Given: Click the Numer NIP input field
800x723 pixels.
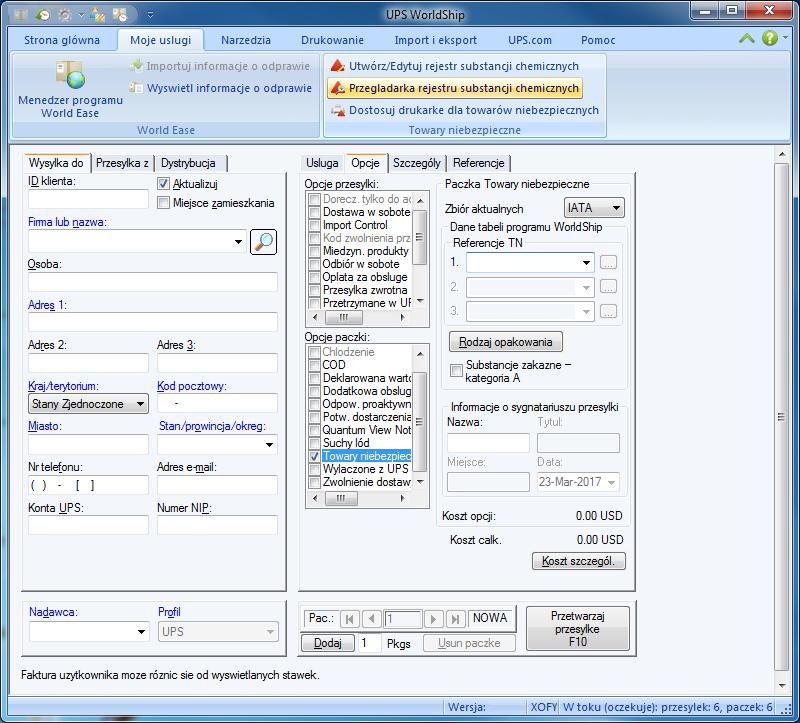Looking at the screenshot, I should [x=217, y=525].
